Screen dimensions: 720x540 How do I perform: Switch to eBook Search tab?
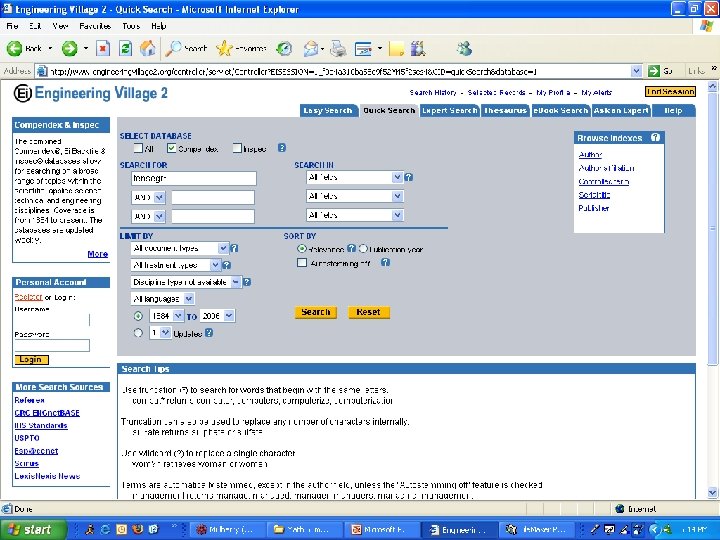point(561,111)
